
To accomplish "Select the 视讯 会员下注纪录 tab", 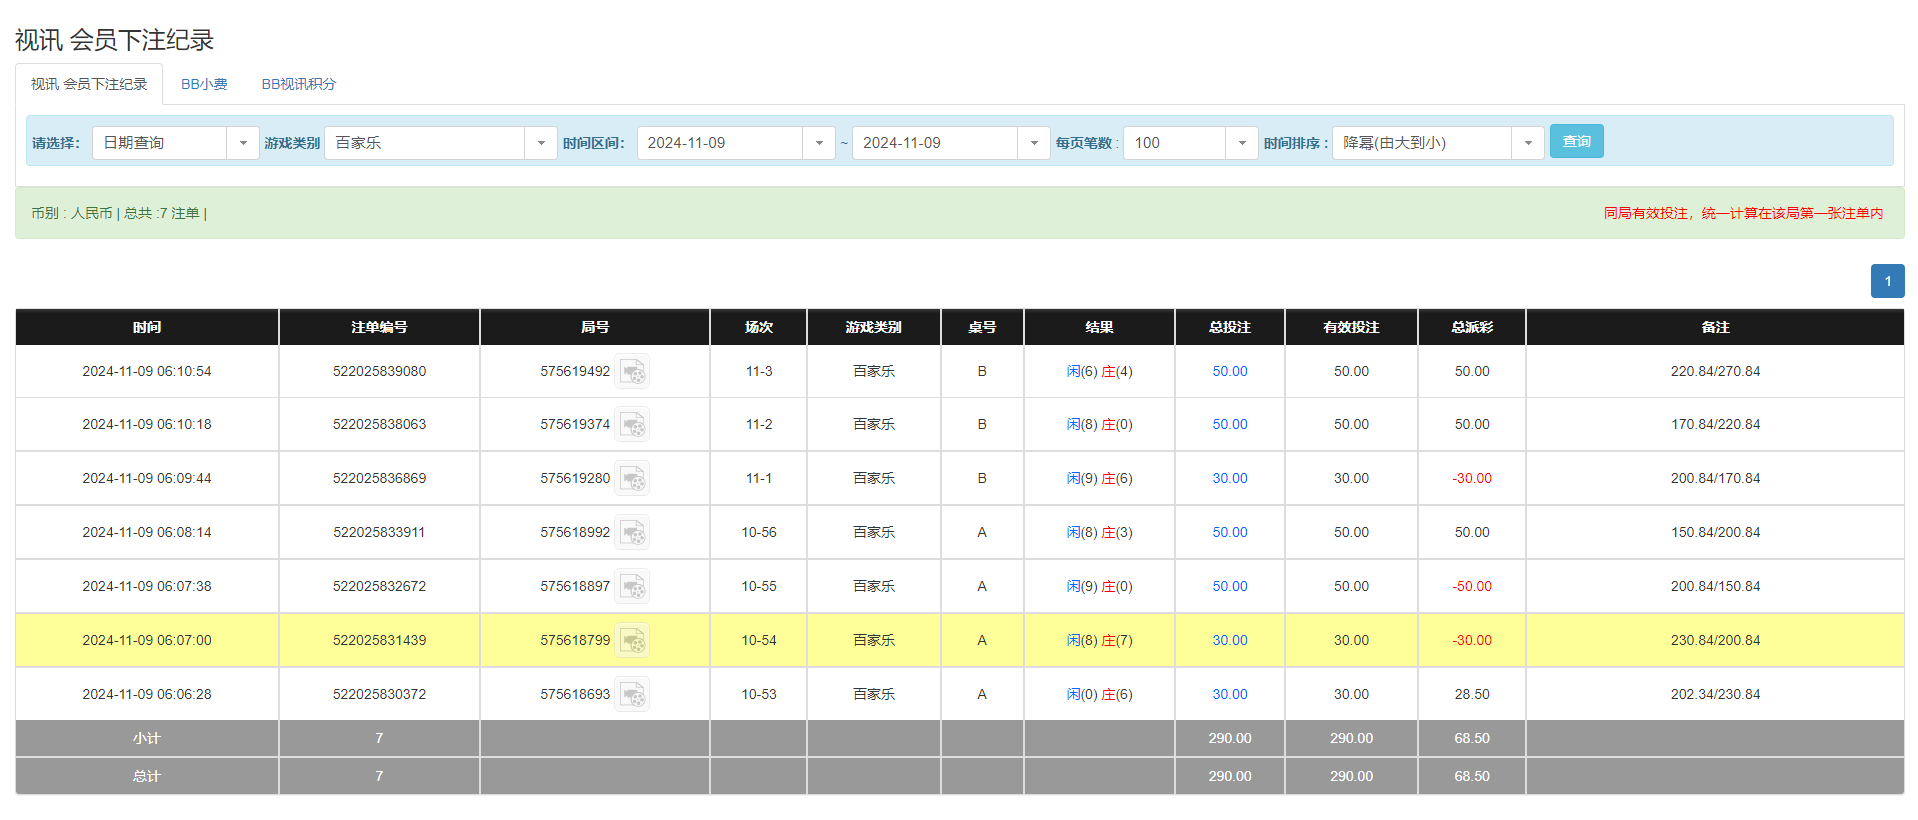I will click(x=89, y=84).
